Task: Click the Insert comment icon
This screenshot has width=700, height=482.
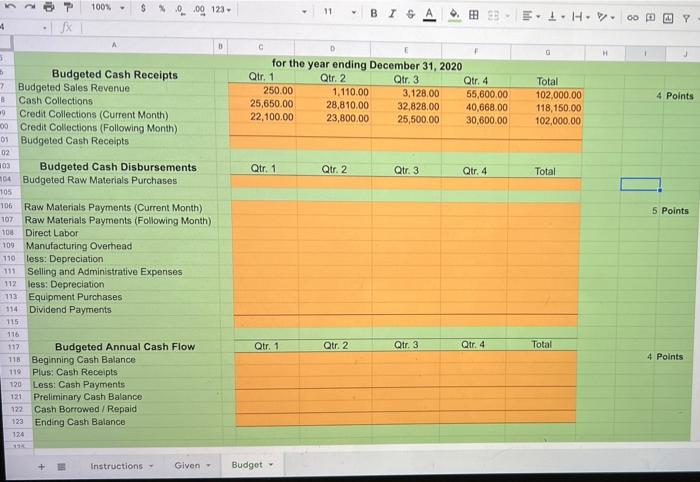Action: click(650, 18)
